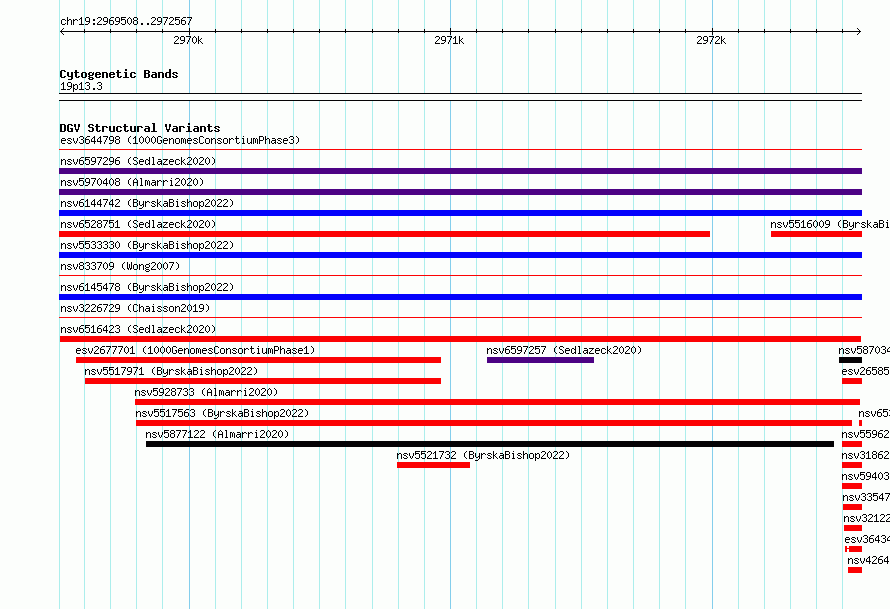The width and height of the screenshot is (890, 609).
Task: Open variant label nsv6597296 (Sedlazeck2020)
Action: click(x=138, y=161)
